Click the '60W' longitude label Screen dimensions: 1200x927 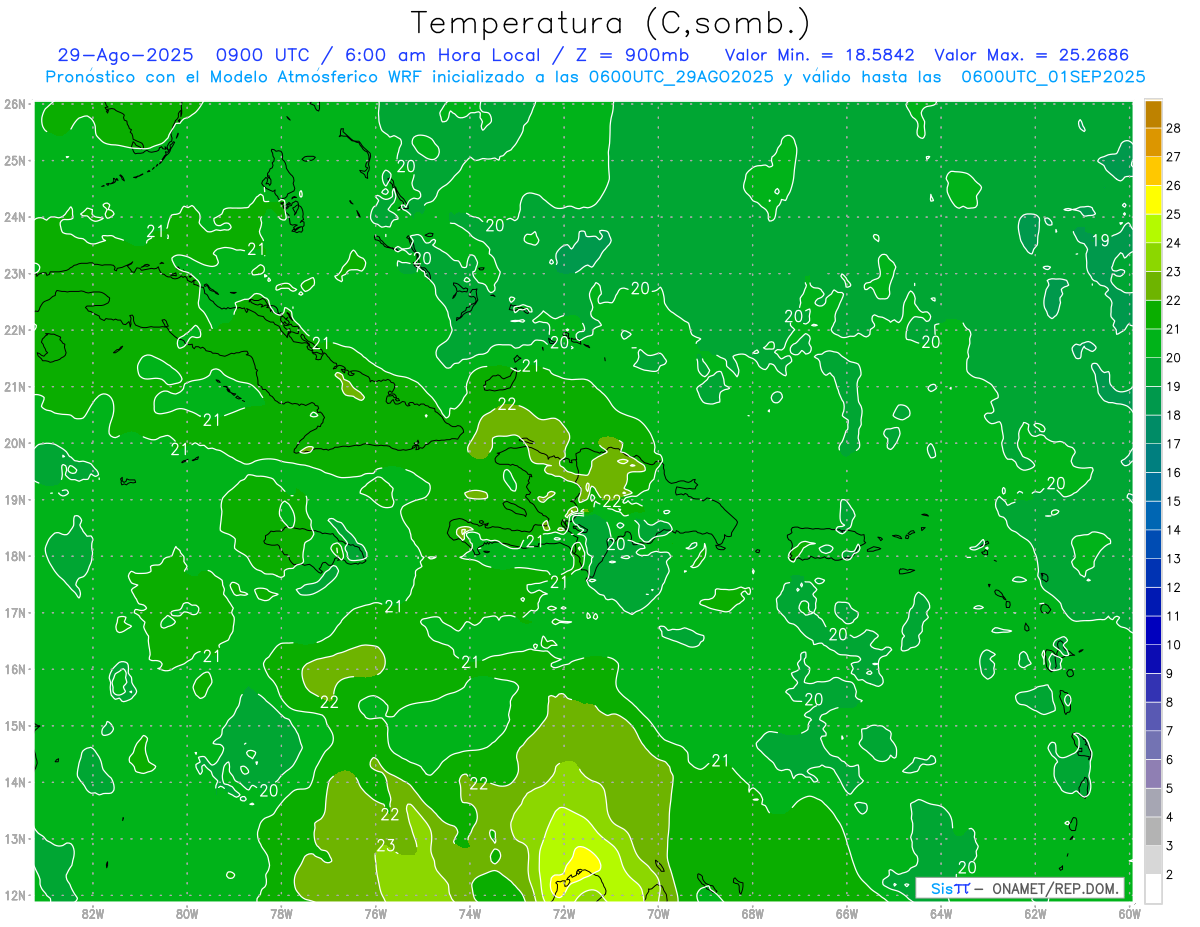point(1130,913)
